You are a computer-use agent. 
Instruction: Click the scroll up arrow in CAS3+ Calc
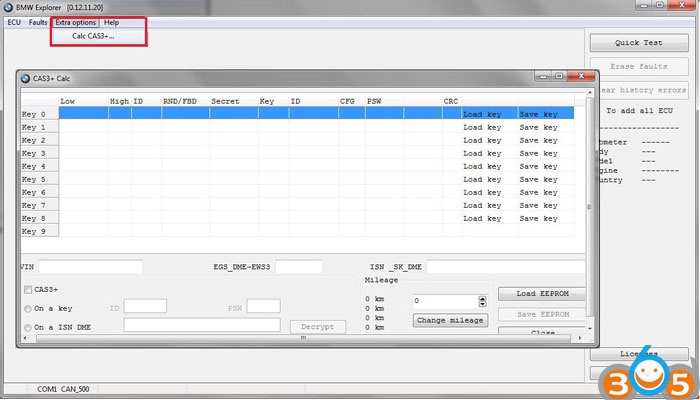590,92
